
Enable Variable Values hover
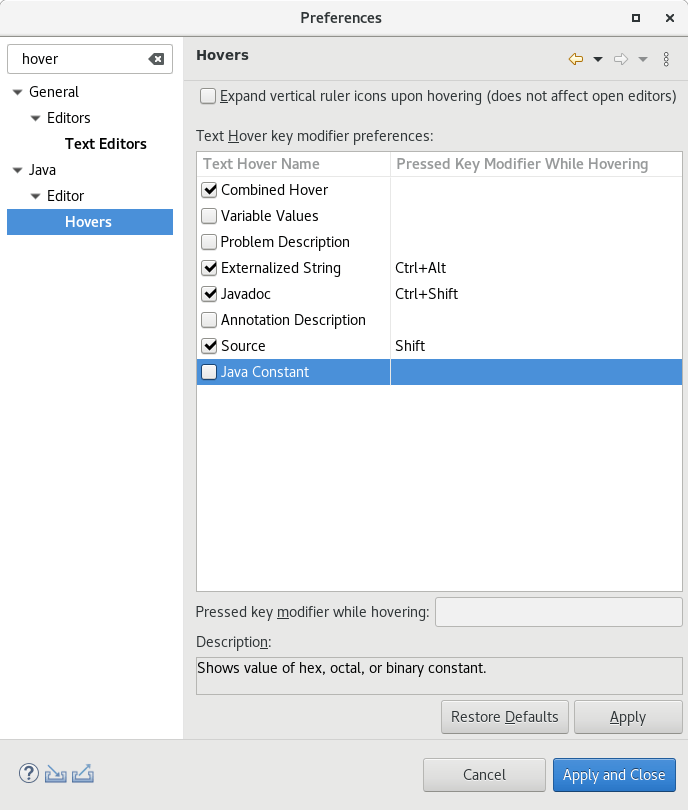point(209,216)
